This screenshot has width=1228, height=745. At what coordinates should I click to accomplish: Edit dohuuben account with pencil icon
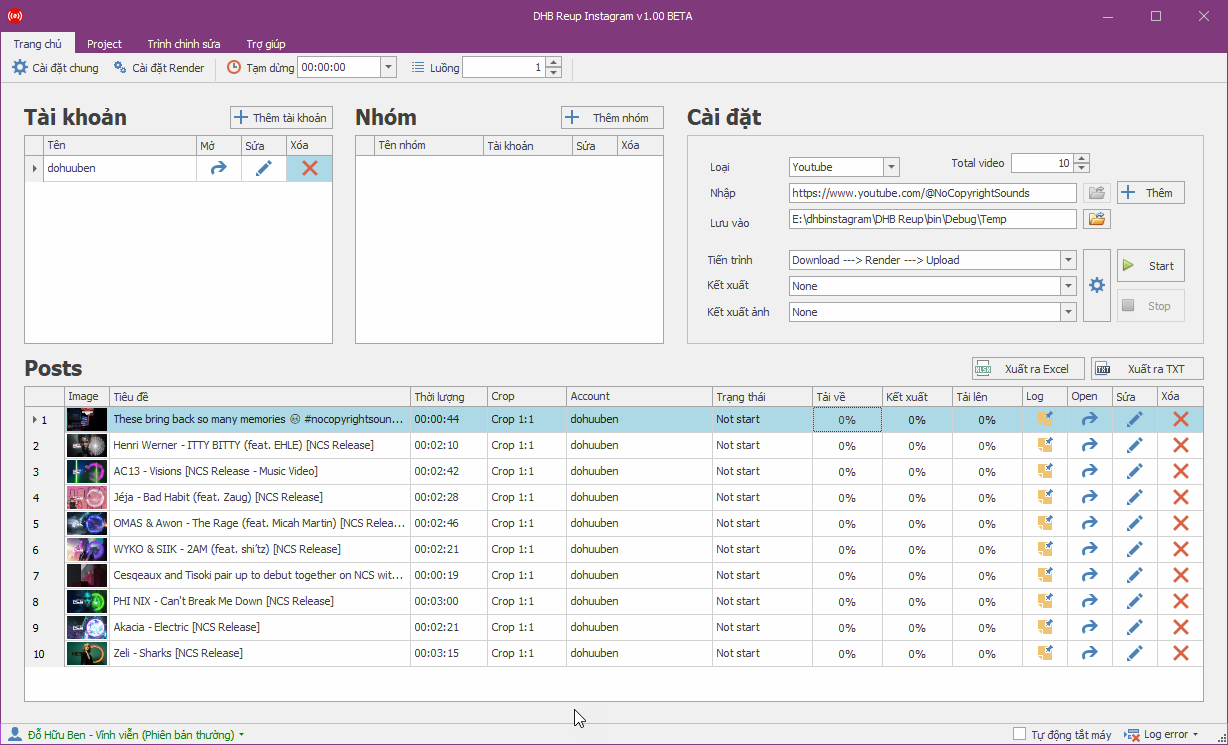[x=264, y=169]
